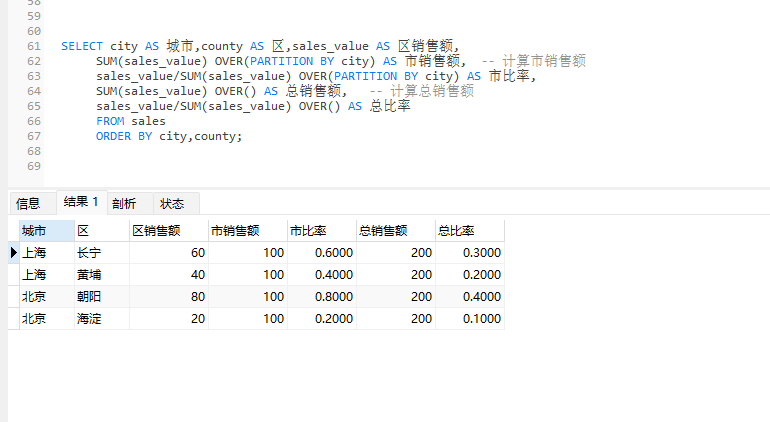Click line number 66 in the gutter
The image size is (770, 422).
tap(34, 121)
